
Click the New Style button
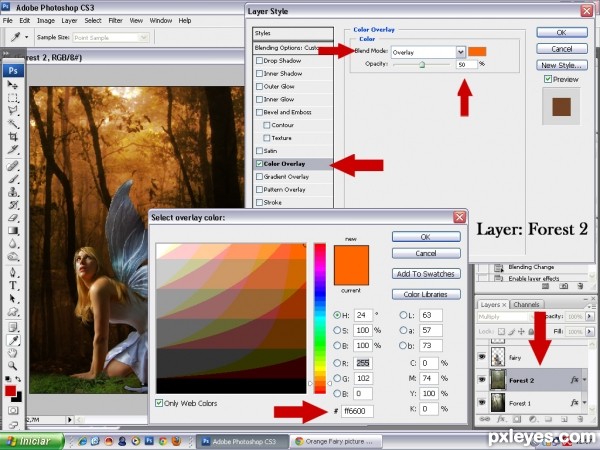tap(562, 65)
